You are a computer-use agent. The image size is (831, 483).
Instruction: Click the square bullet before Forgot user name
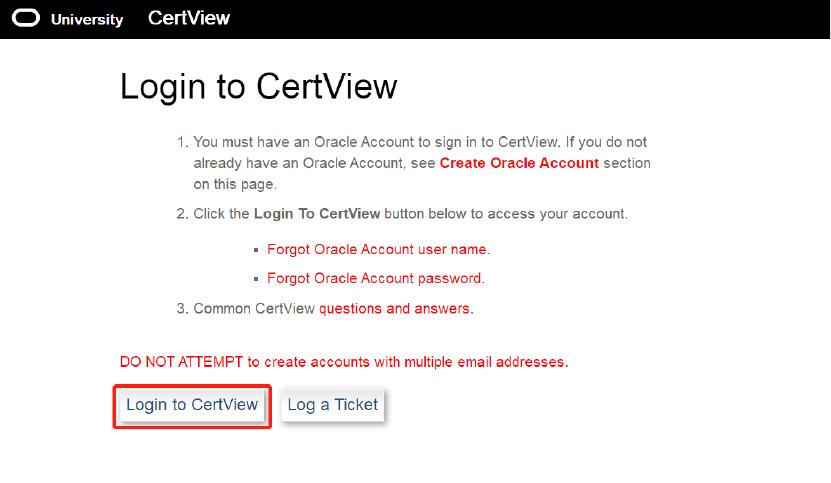coord(257,251)
